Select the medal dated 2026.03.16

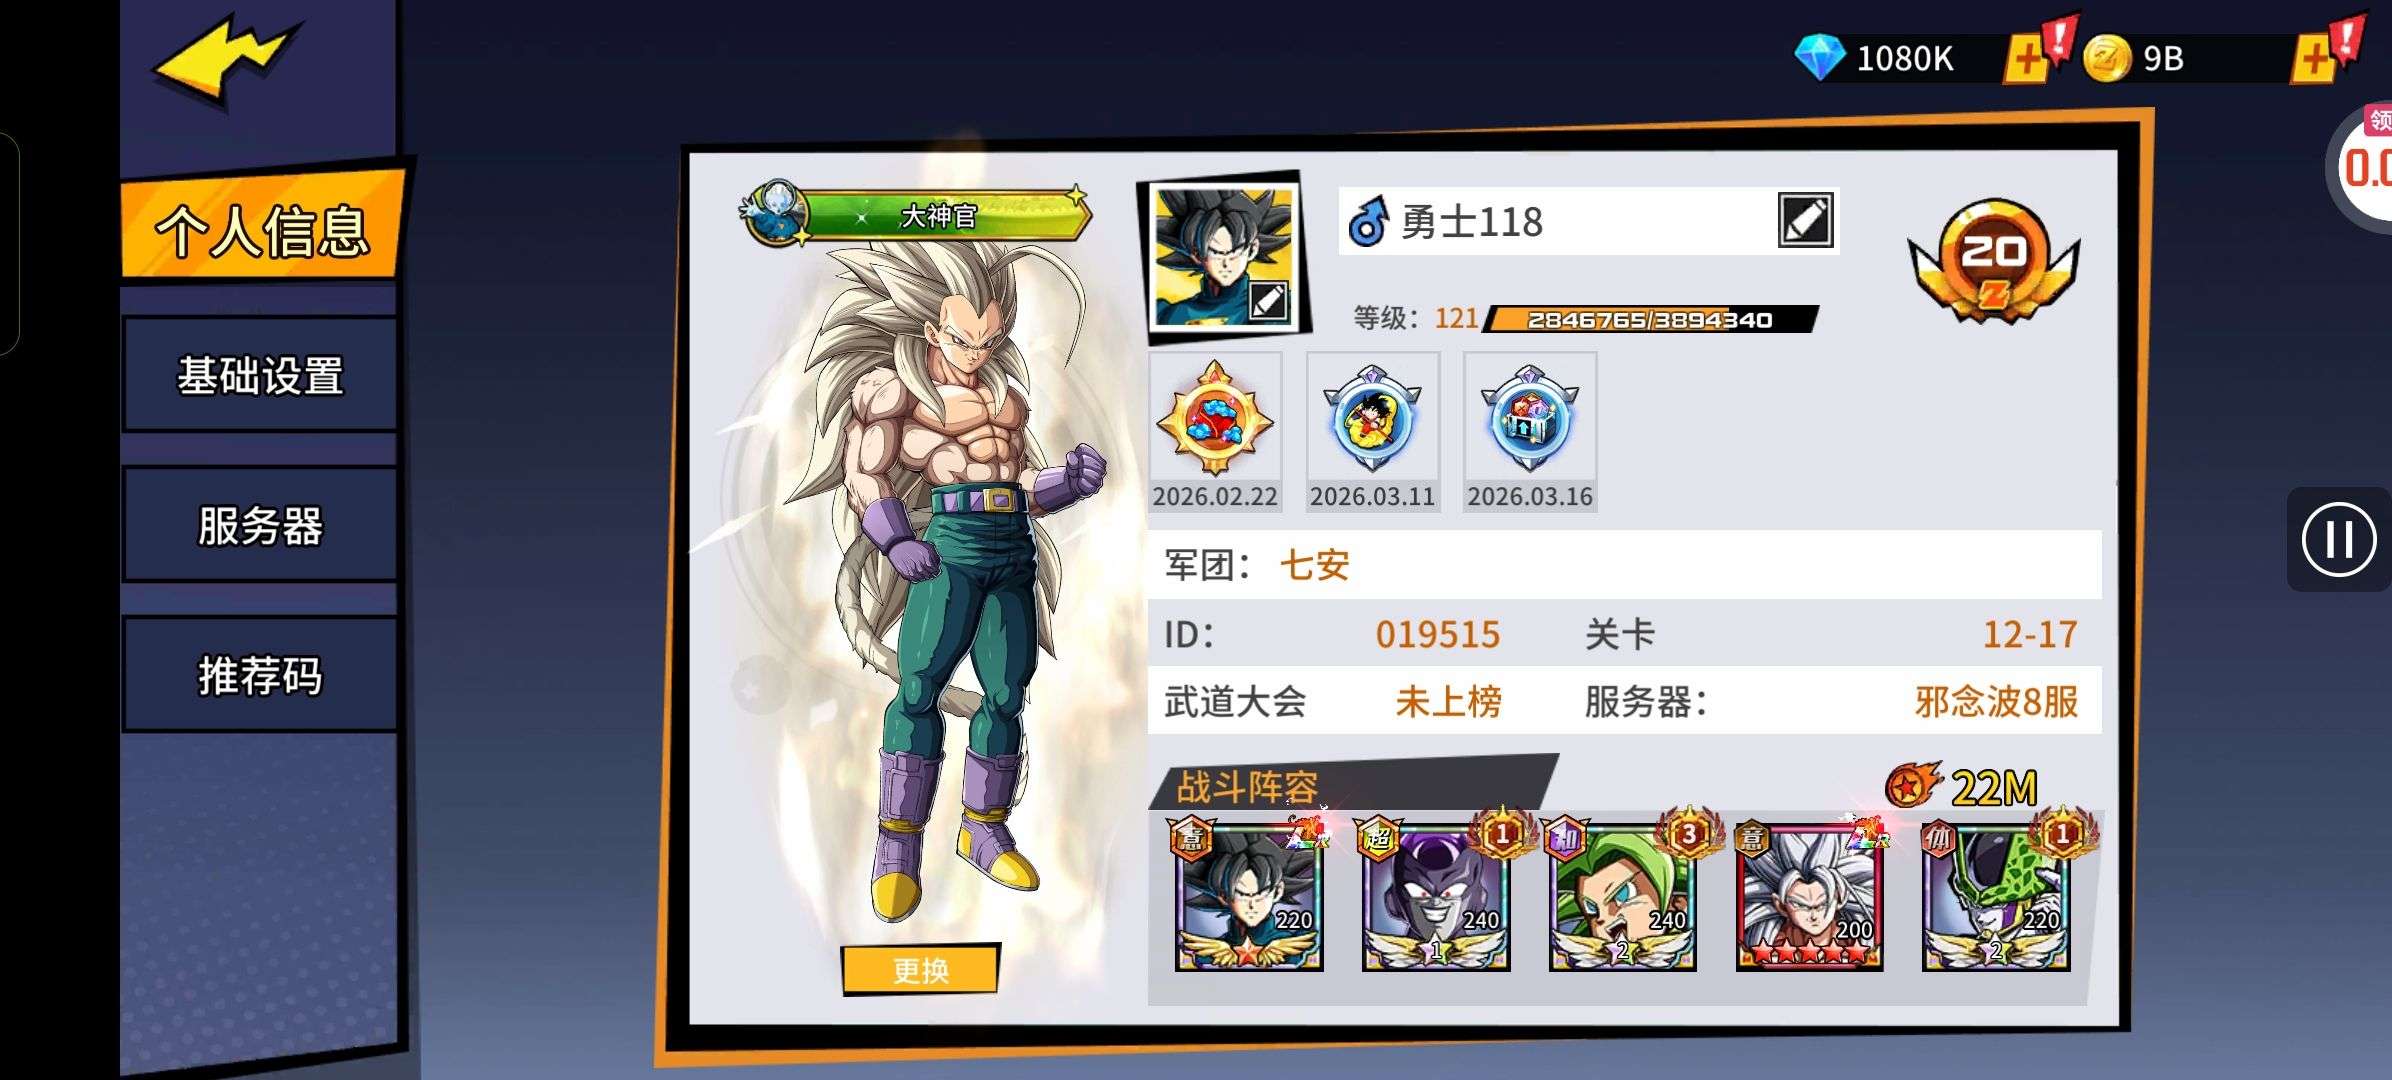(1530, 432)
